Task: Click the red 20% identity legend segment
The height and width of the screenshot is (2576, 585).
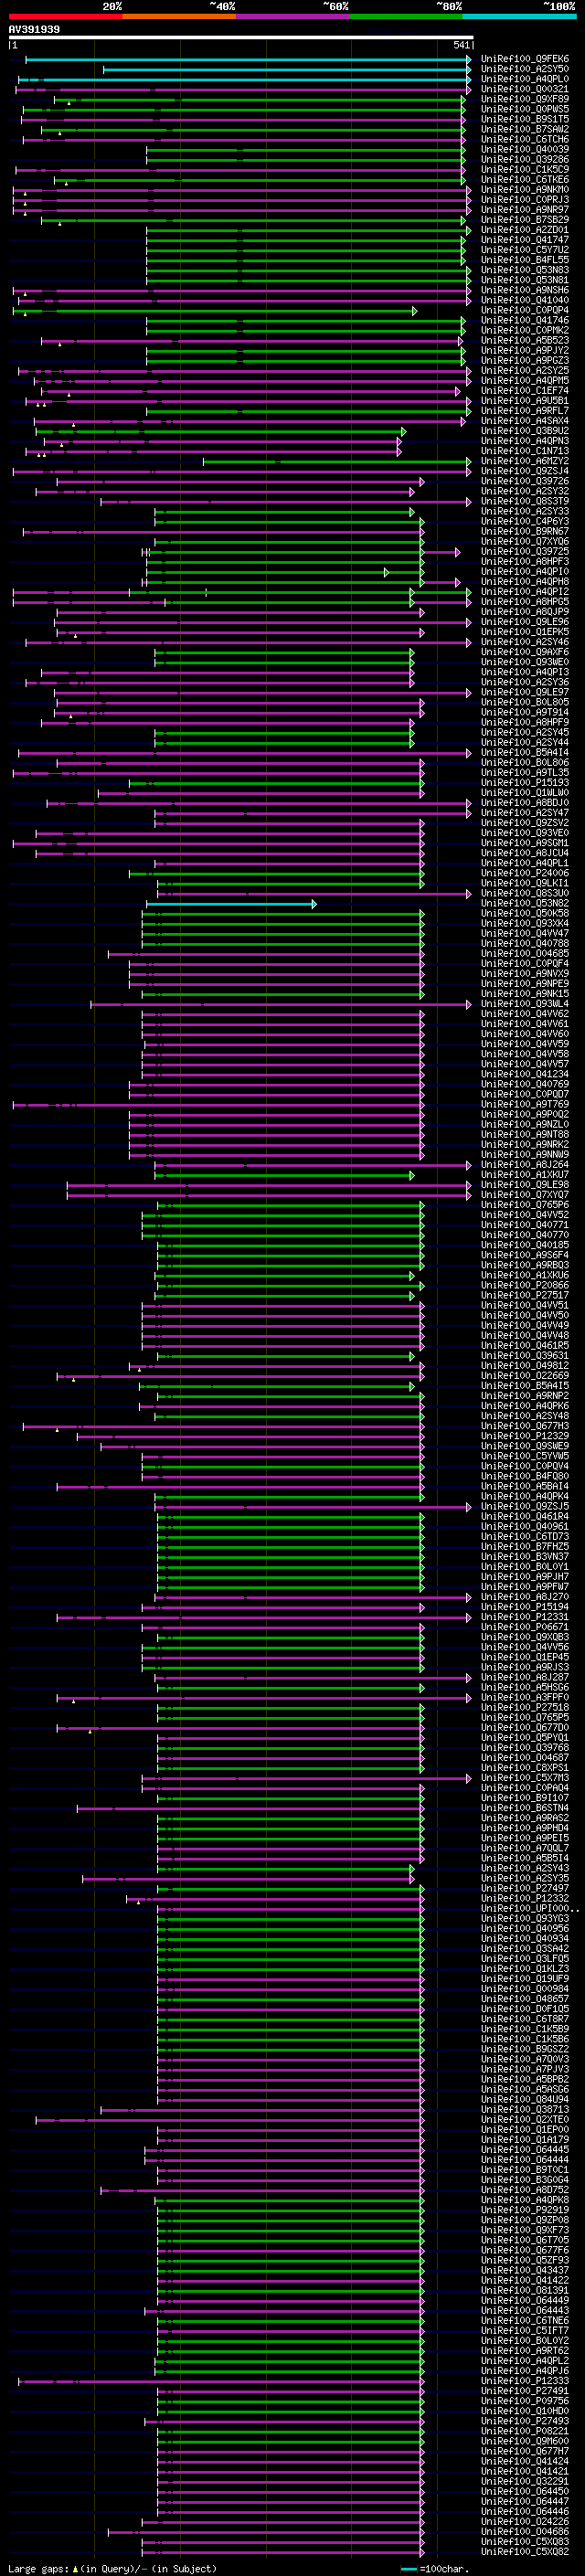Action: tap(65, 16)
